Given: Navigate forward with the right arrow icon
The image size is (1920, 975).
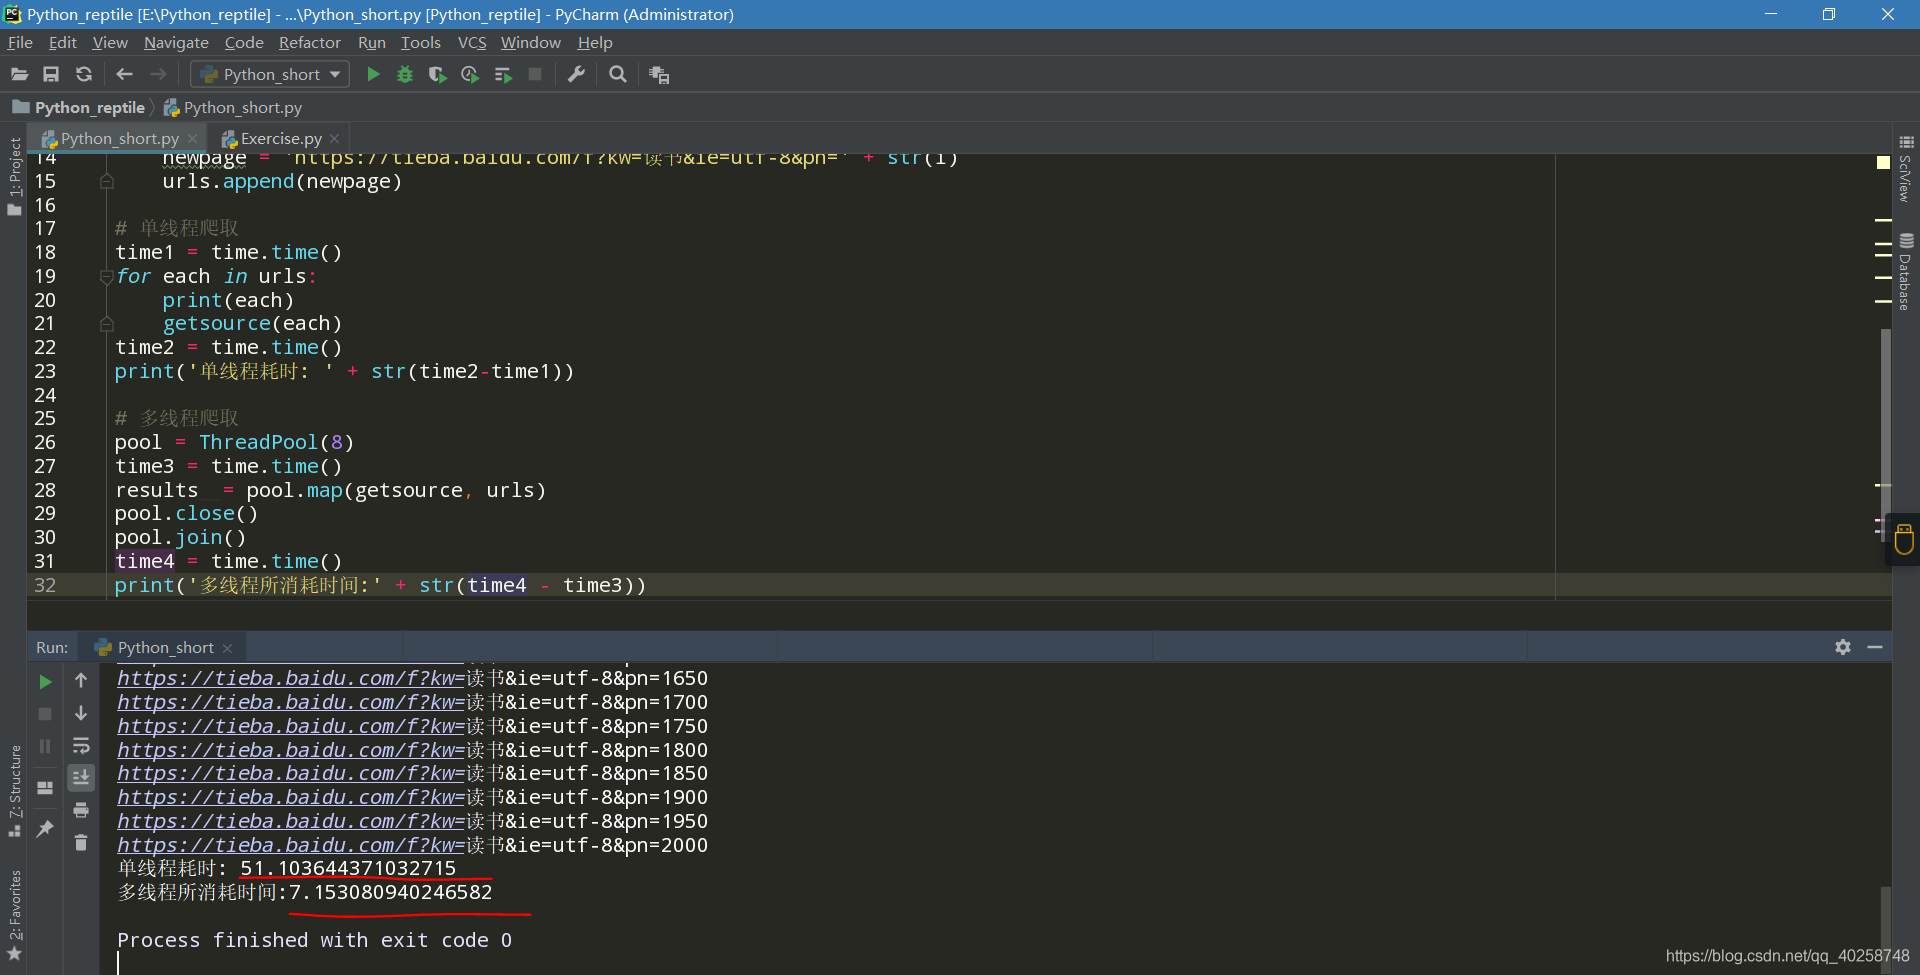Looking at the screenshot, I should click(158, 74).
